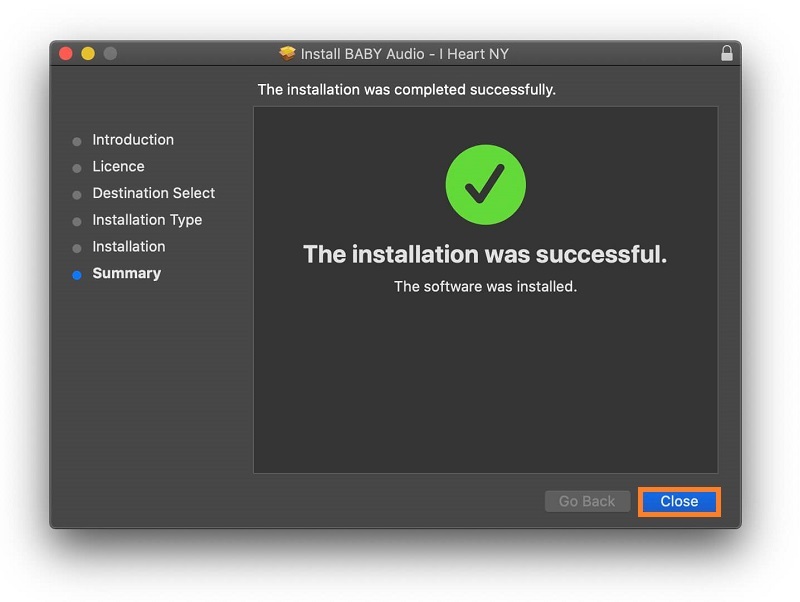Open the Destination Select step
Screen dimensions: 800x602
tap(153, 193)
